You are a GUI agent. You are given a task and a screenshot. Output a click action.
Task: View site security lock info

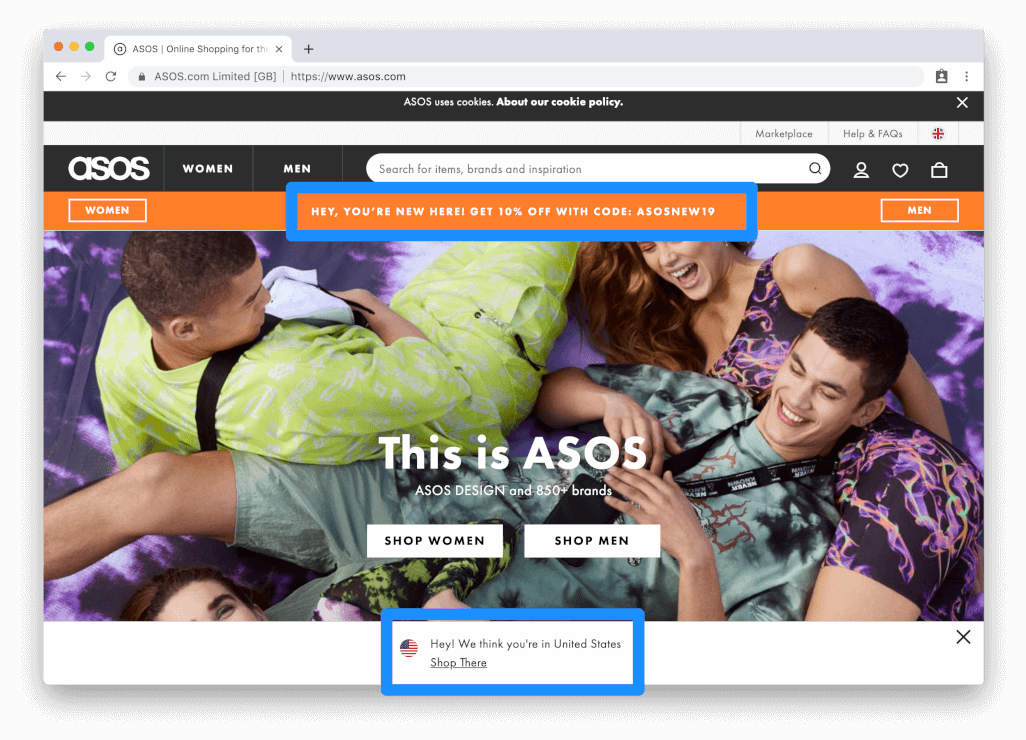pyautogui.click(x=141, y=77)
